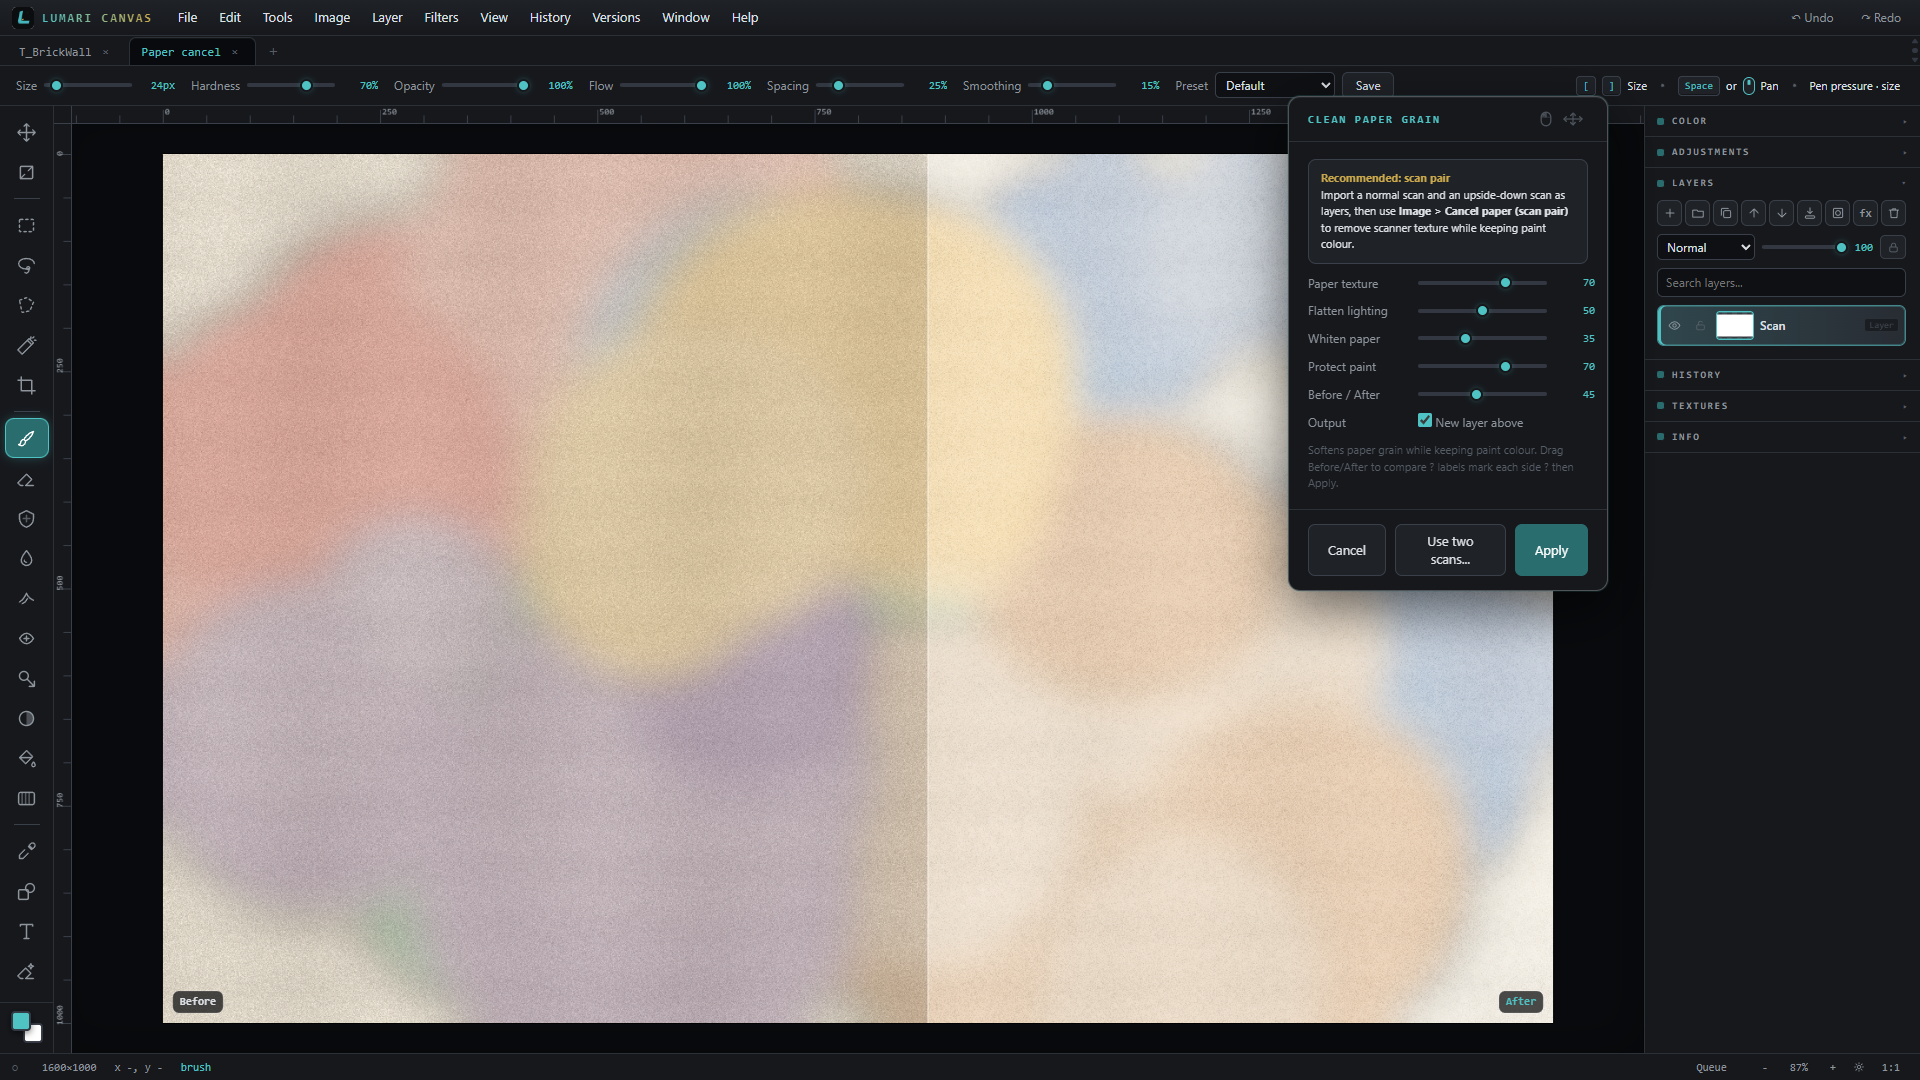Adjust the layer opacity slider
Screen dimensions: 1920x1080
coord(1804,248)
